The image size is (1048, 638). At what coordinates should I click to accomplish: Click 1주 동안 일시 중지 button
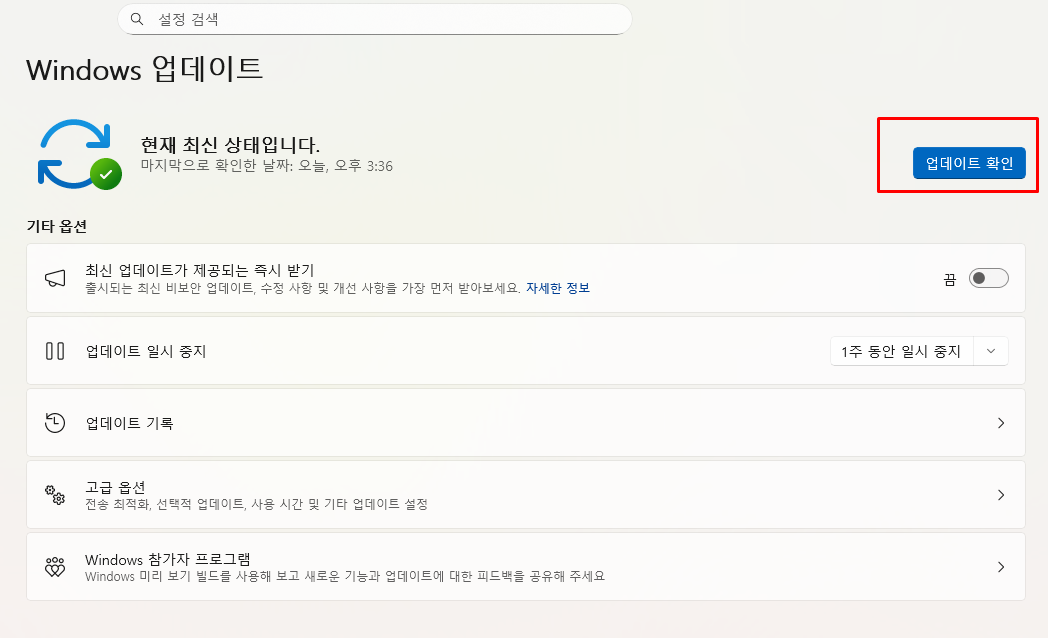(902, 351)
